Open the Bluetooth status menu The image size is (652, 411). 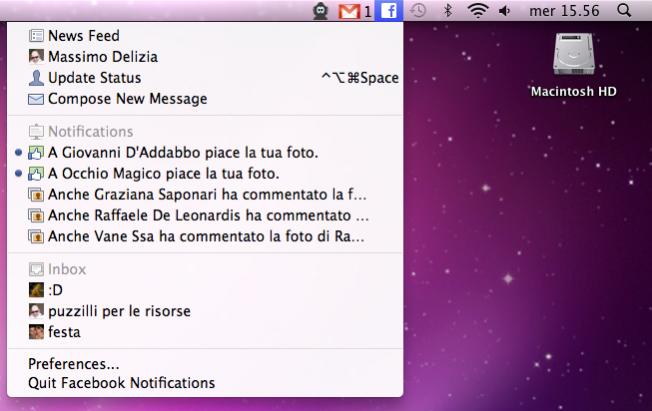pos(448,10)
